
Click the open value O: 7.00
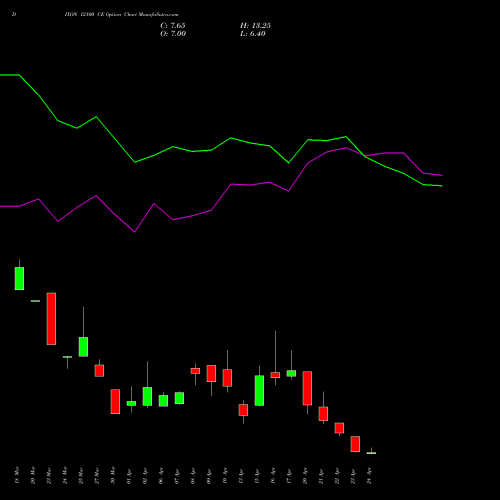pyautogui.click(x=173, y=34)
